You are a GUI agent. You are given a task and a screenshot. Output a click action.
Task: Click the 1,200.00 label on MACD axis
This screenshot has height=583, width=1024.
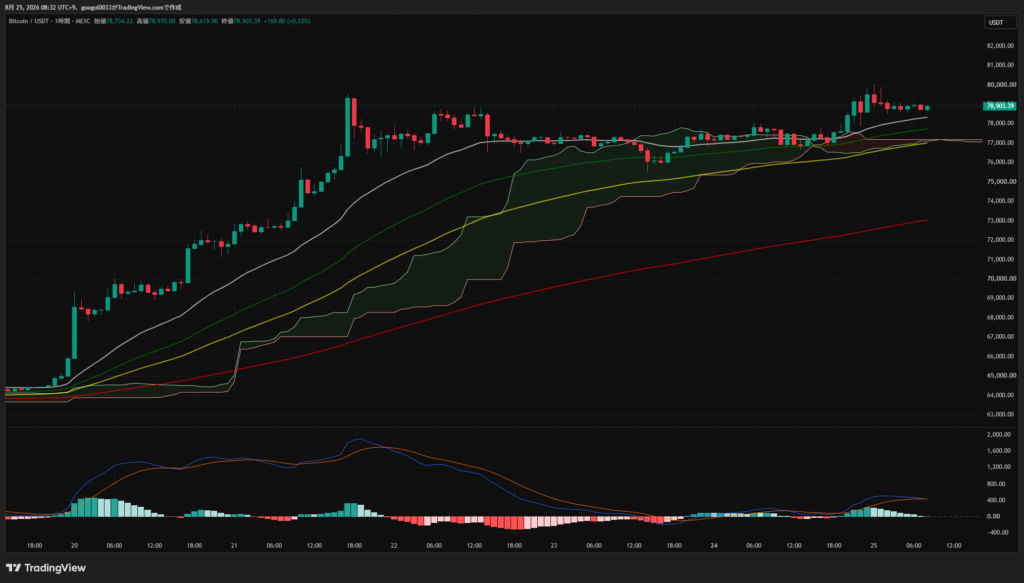[x=999, y=467]
